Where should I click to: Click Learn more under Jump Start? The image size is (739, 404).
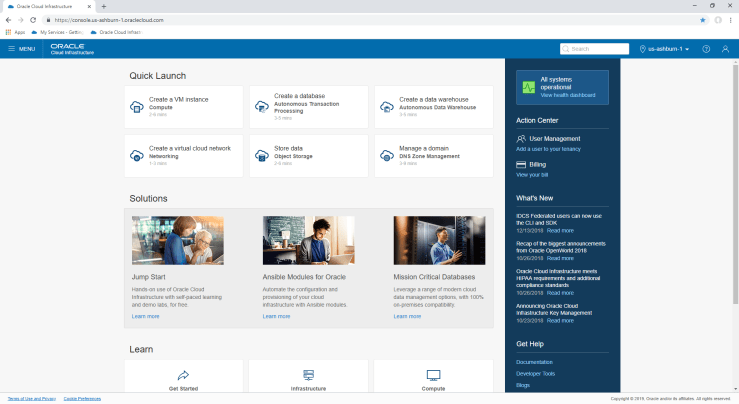pos(145,316)
